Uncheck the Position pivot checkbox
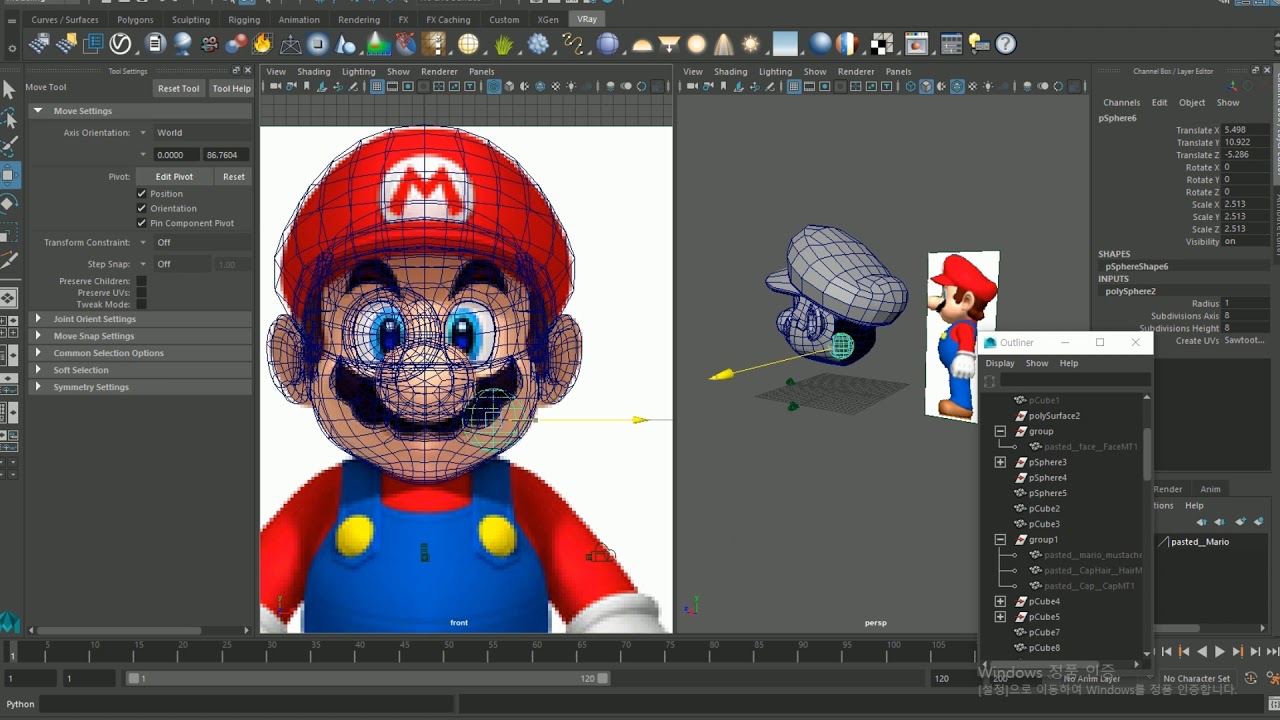The width and height of the screenshot is (1280, 720). (141, 194)
